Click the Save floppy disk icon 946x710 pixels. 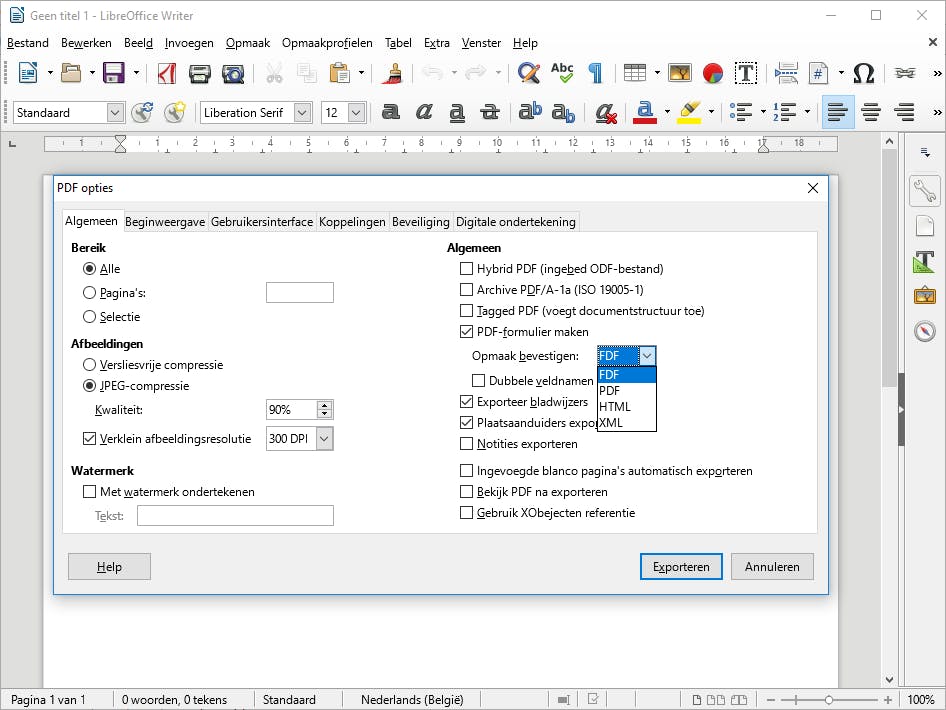[x=113, y=73]
